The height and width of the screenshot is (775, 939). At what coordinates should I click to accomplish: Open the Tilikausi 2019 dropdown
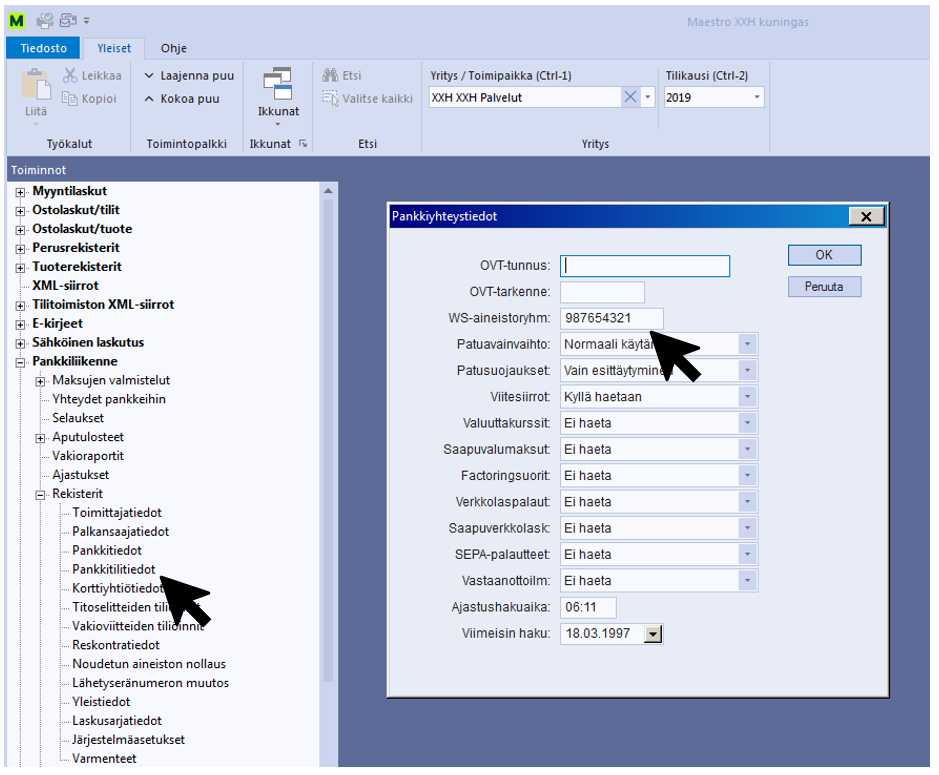pyautogui.click(x=756, y=97)
